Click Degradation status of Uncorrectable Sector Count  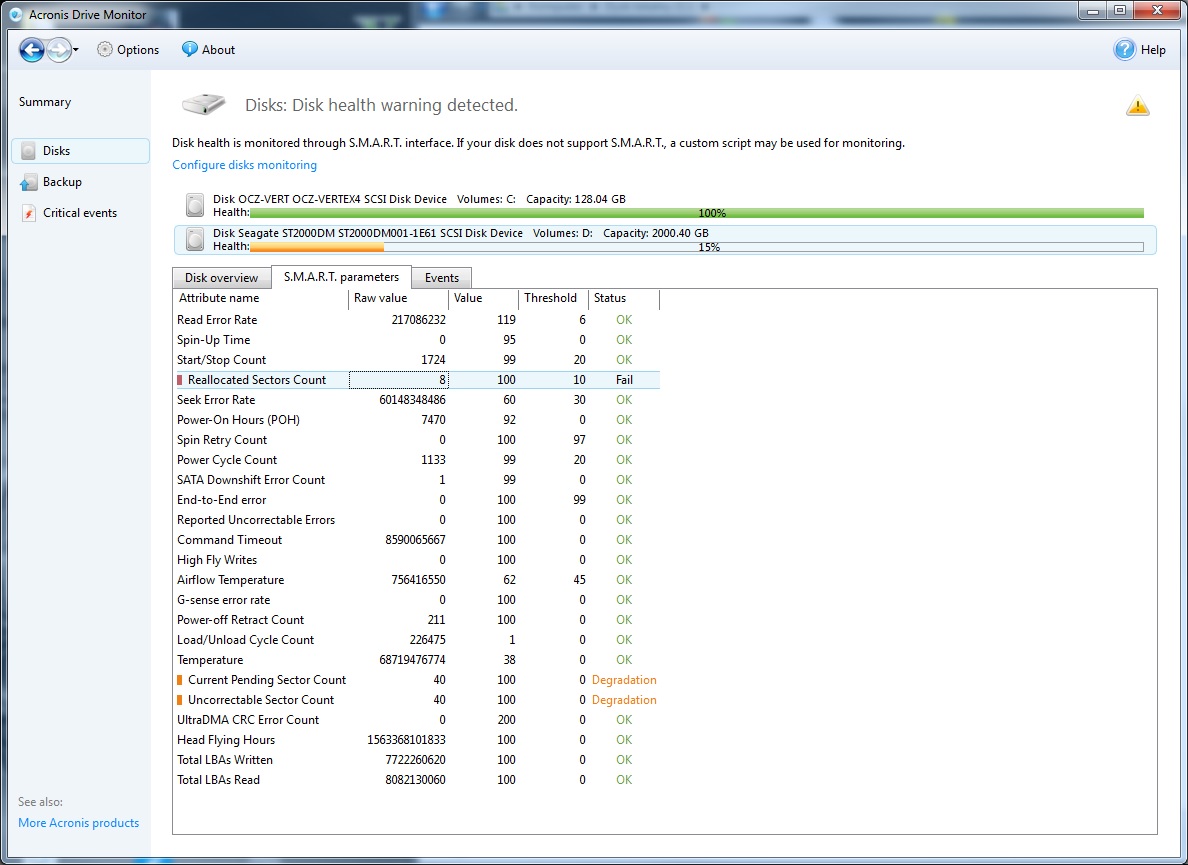tap(624, 700)
